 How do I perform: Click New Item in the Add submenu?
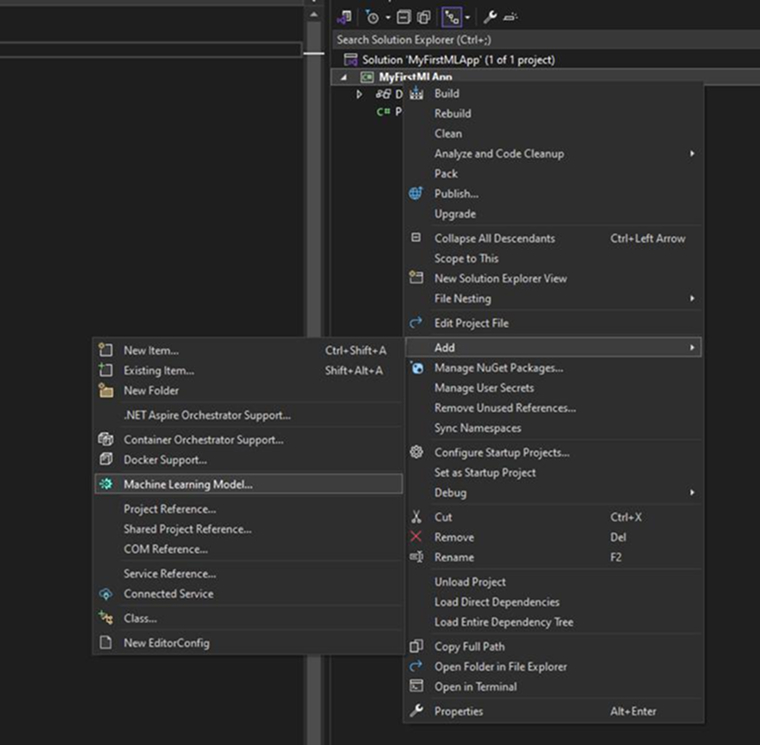151,351
